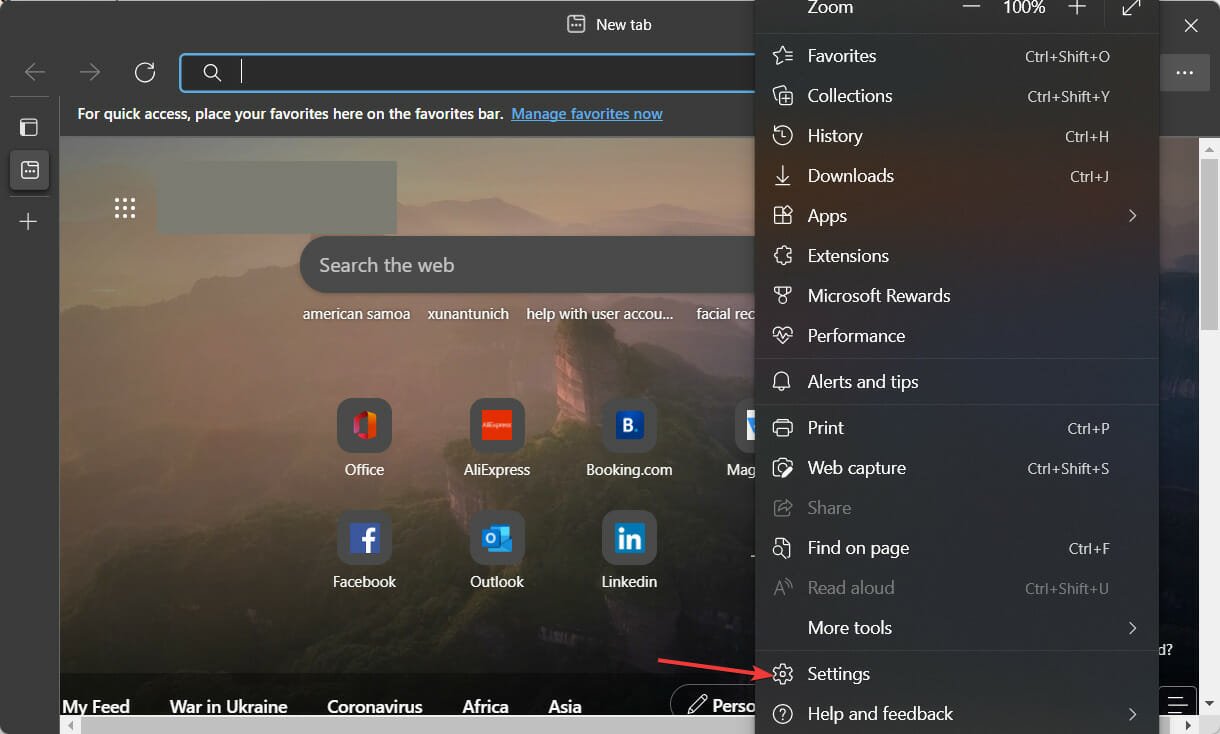Use Find on page
1220x734 pixels.
pos(858,547)
